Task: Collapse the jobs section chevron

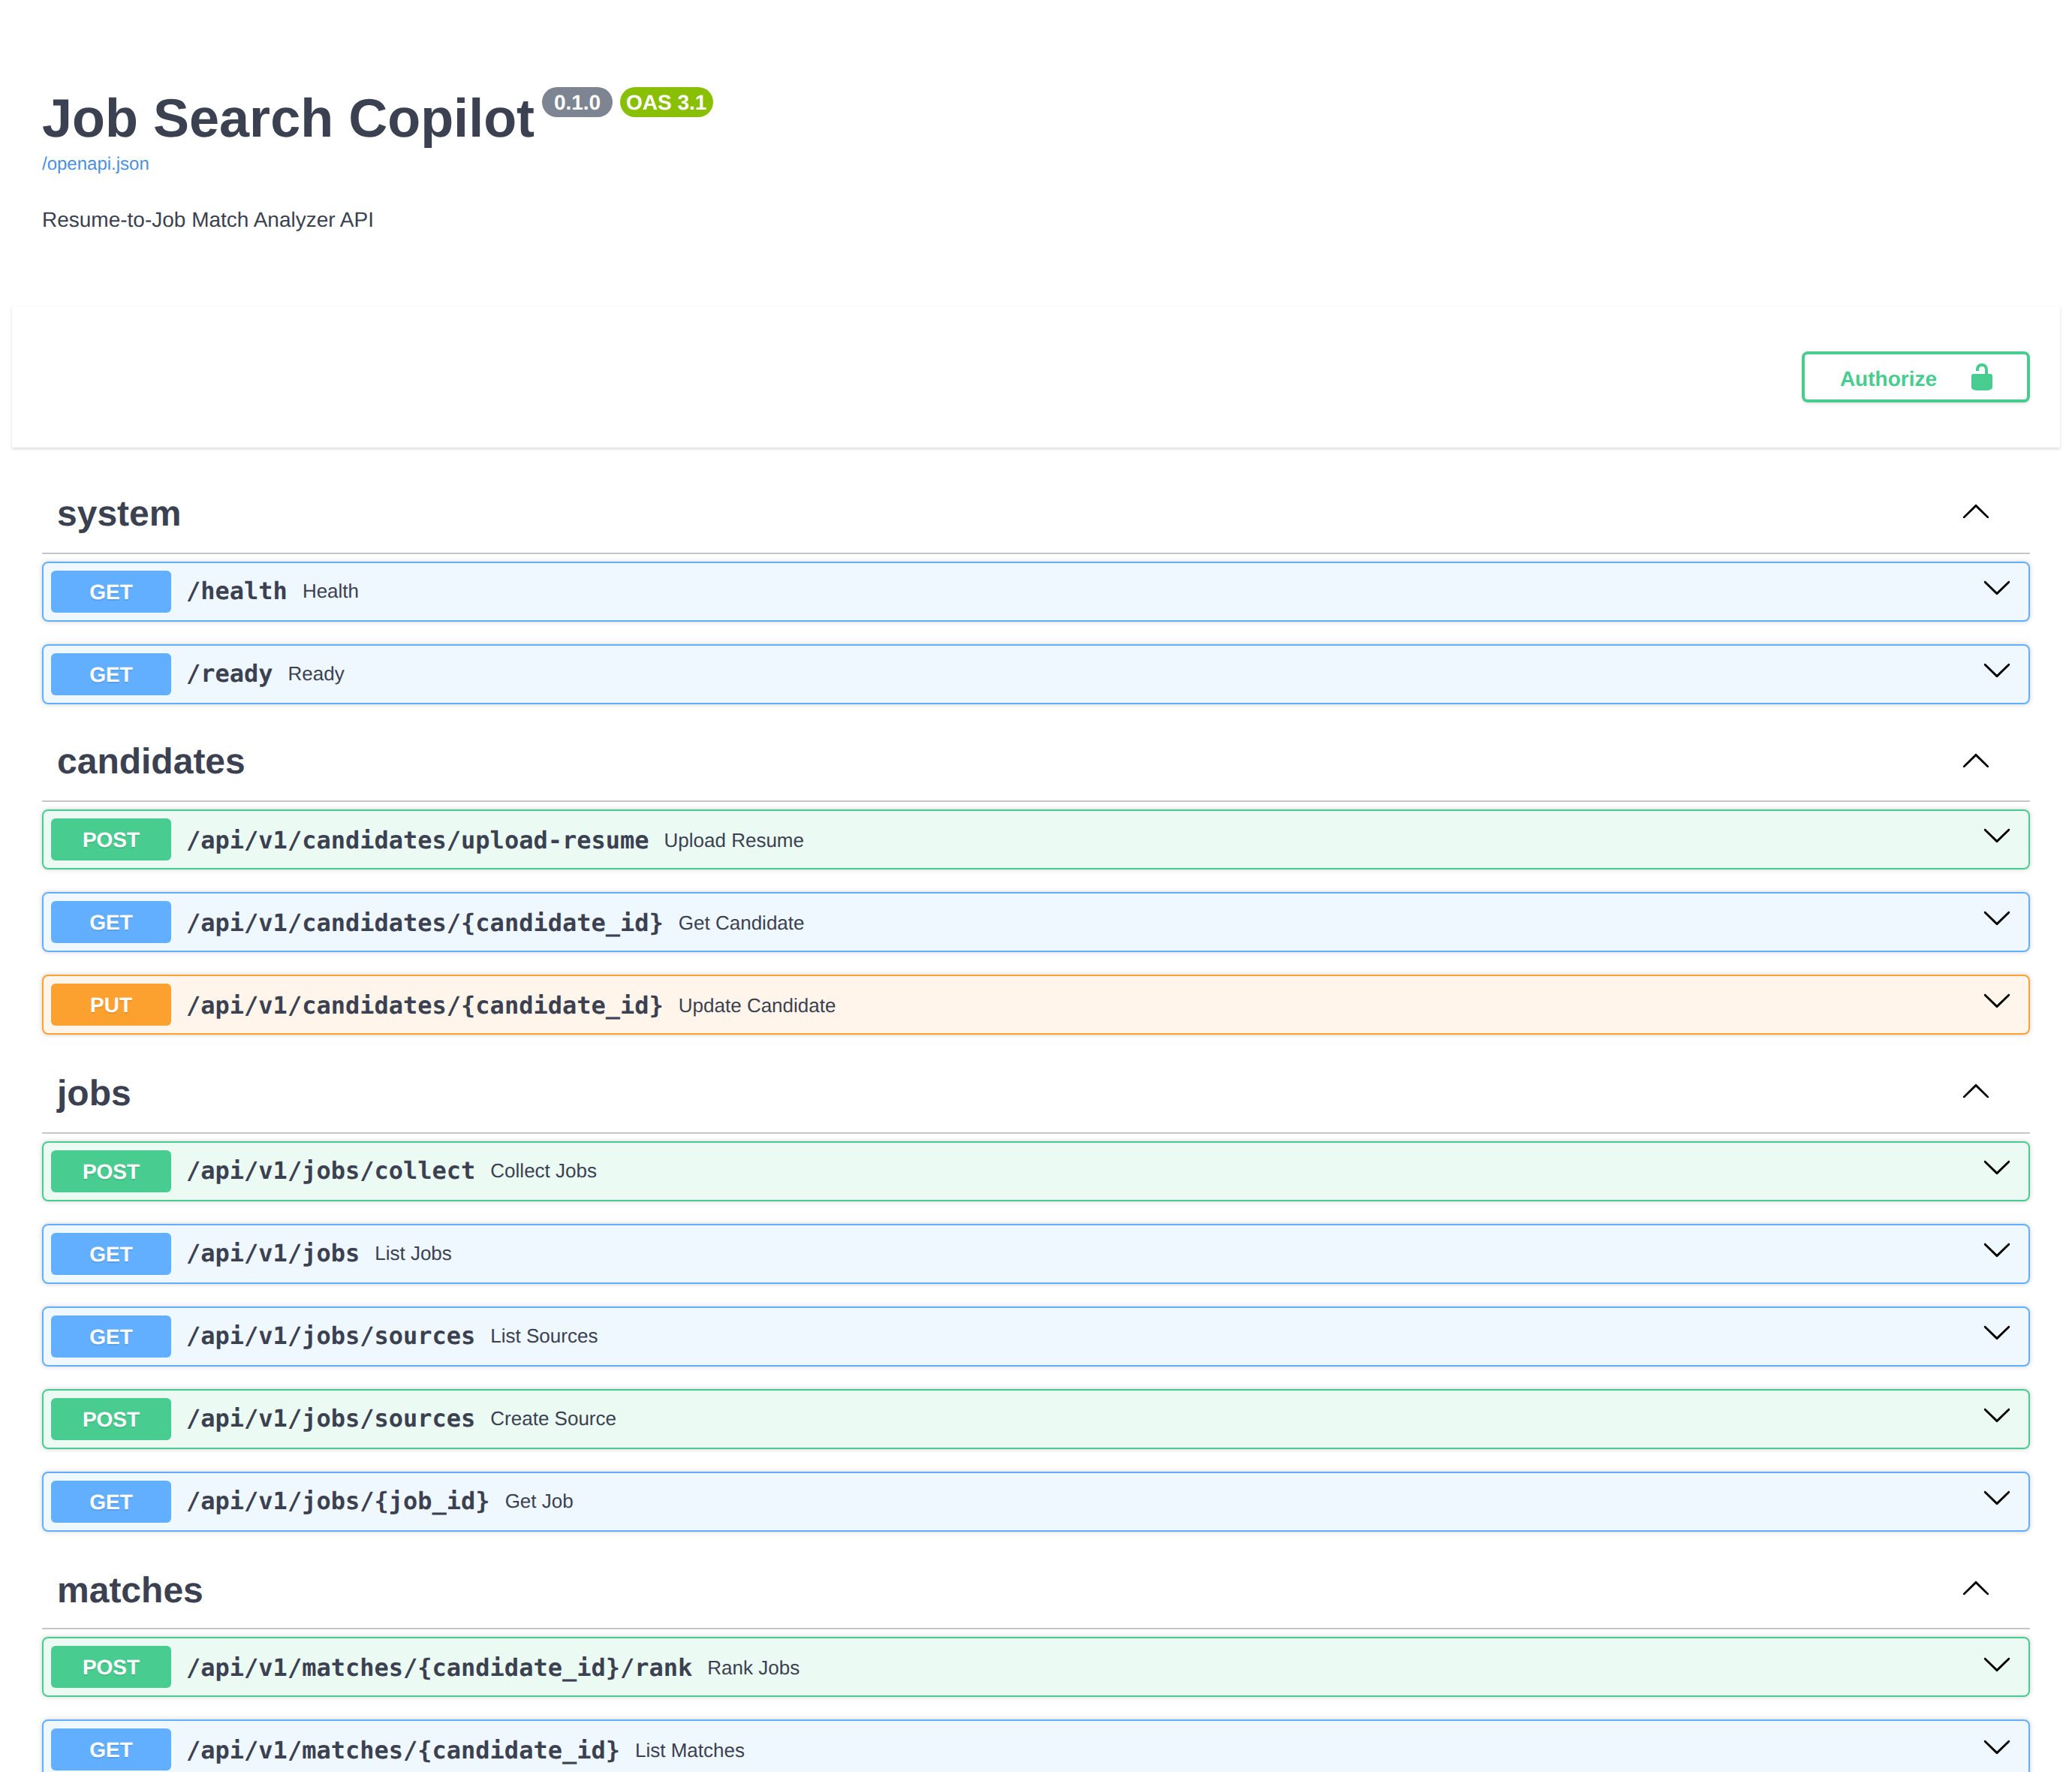Action: point(1975,1091)
